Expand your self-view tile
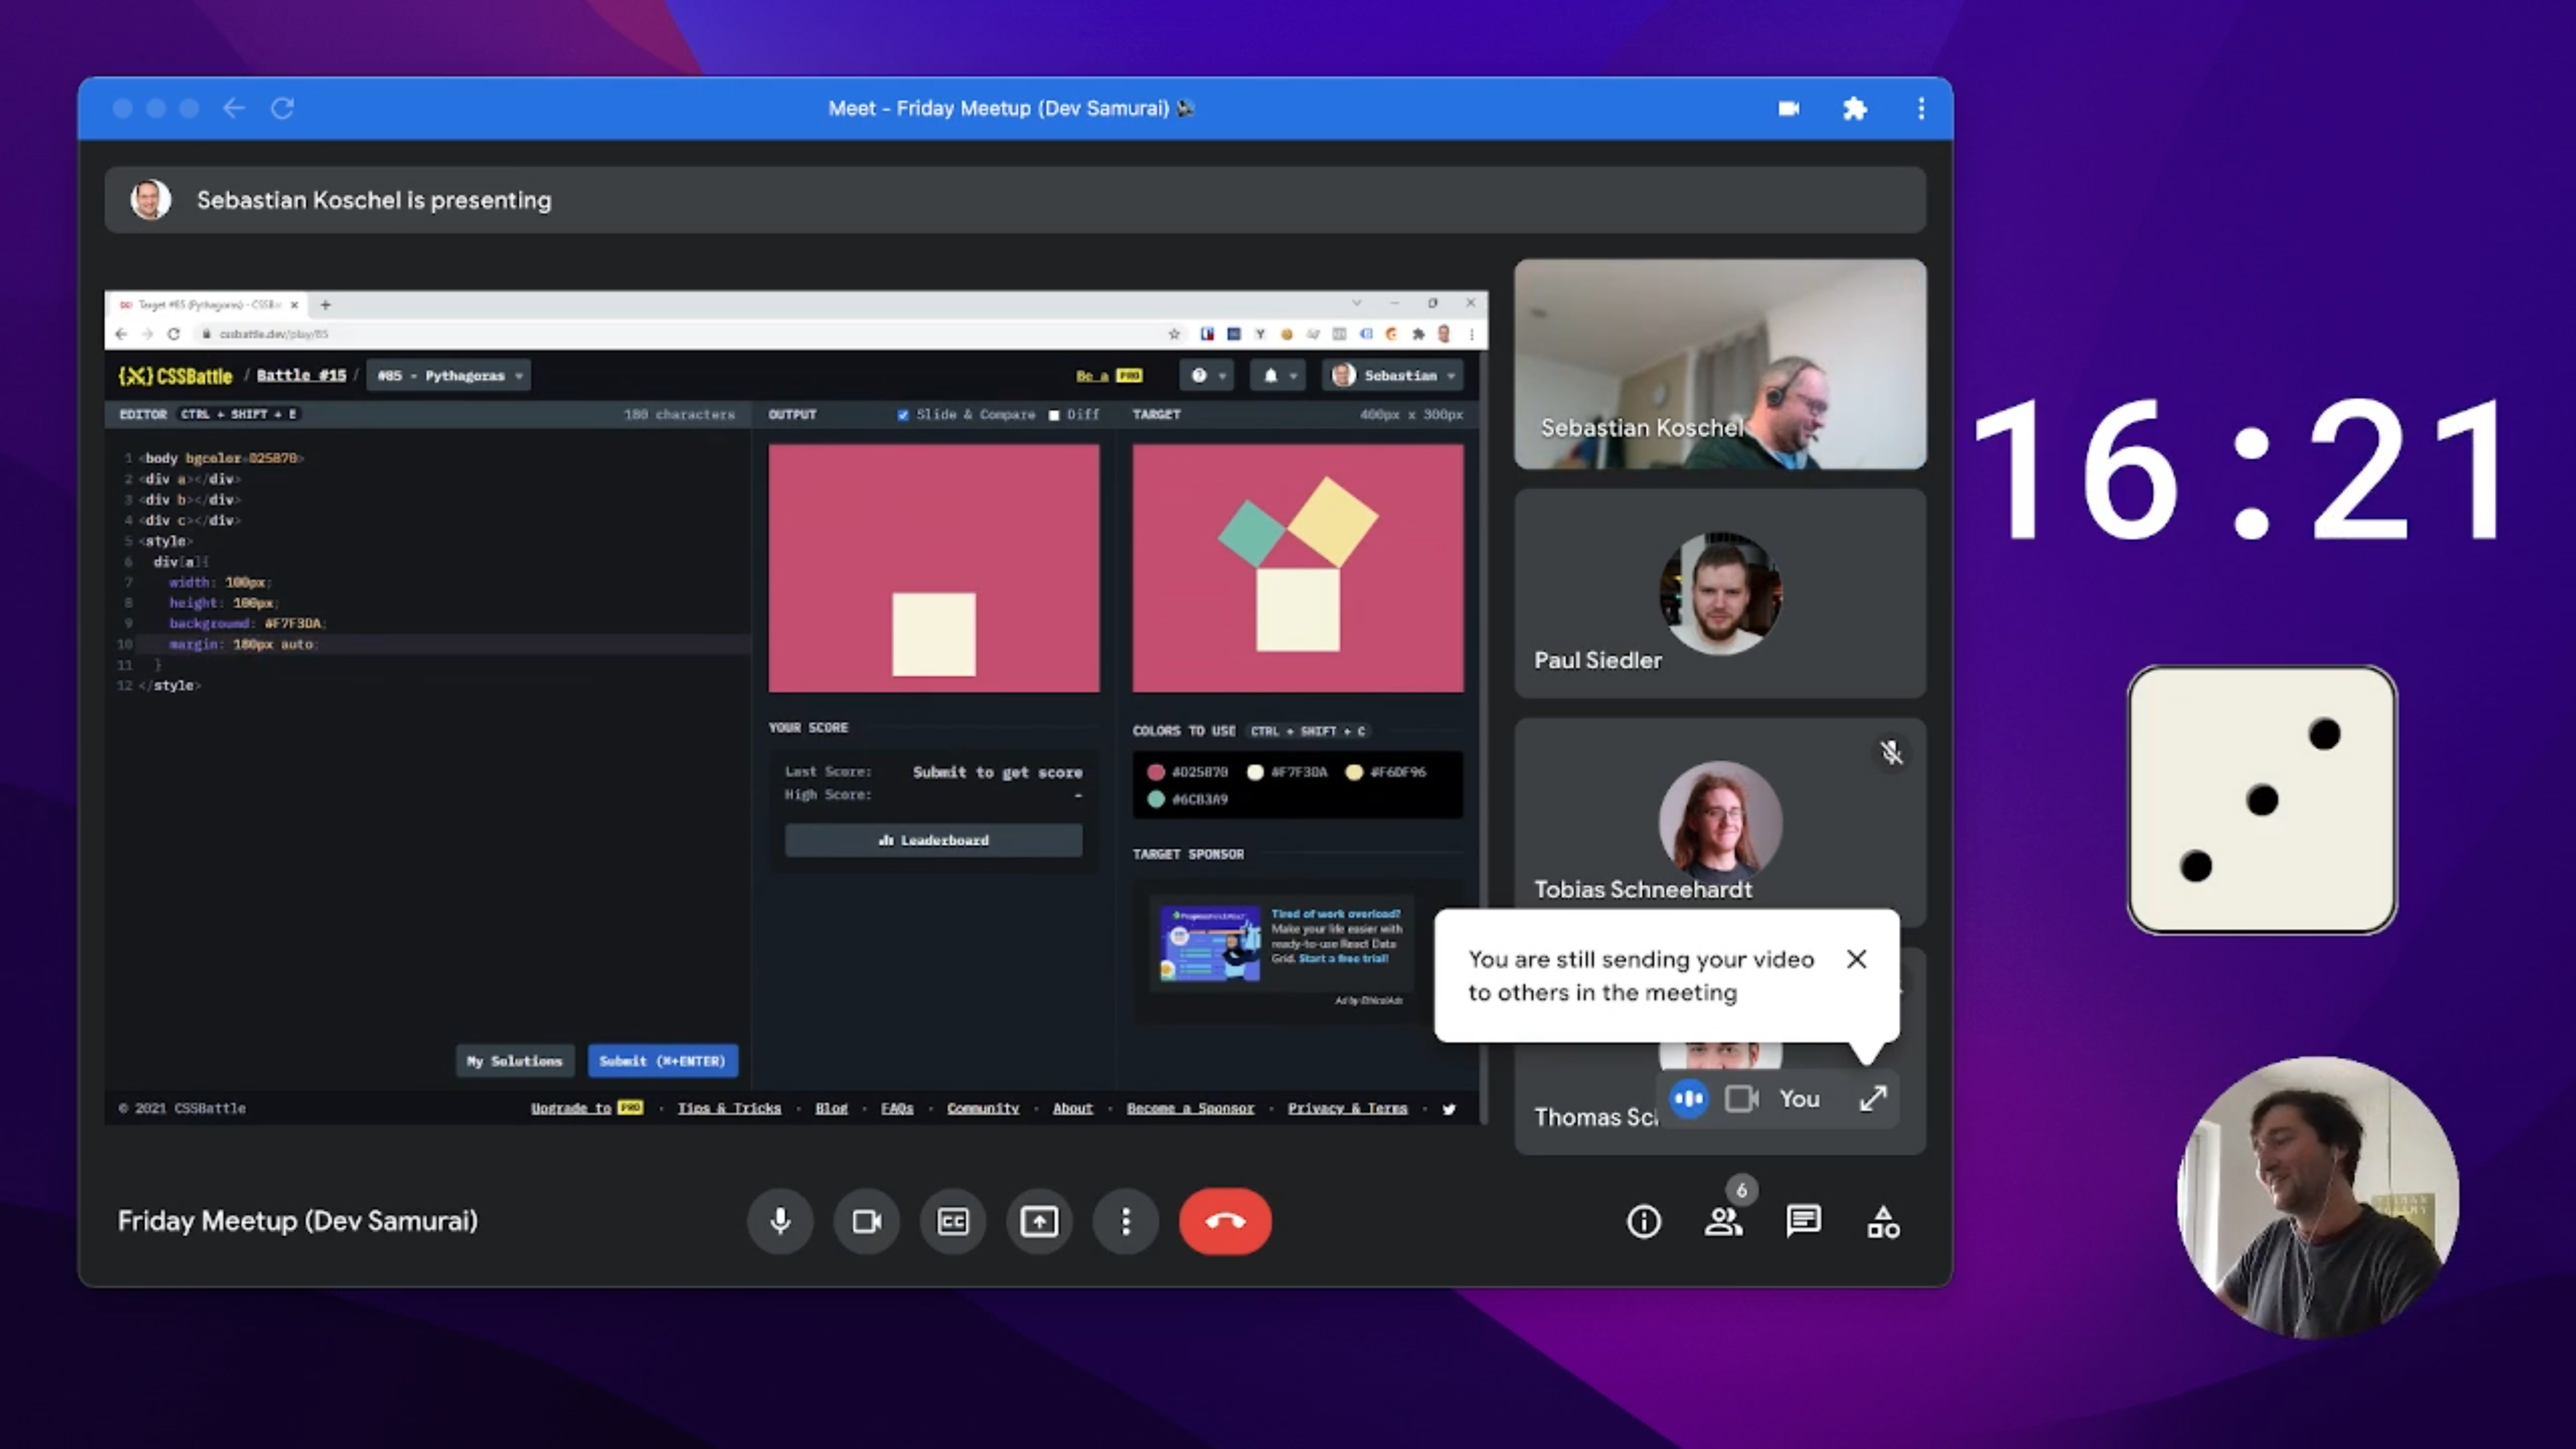This screenshot has height=1449, width=2576. coord(1872,1098)
